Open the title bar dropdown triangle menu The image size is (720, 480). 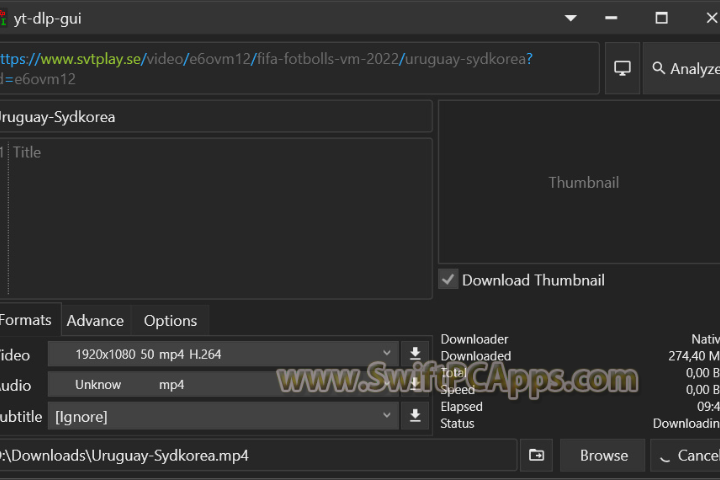coord(571,18)
